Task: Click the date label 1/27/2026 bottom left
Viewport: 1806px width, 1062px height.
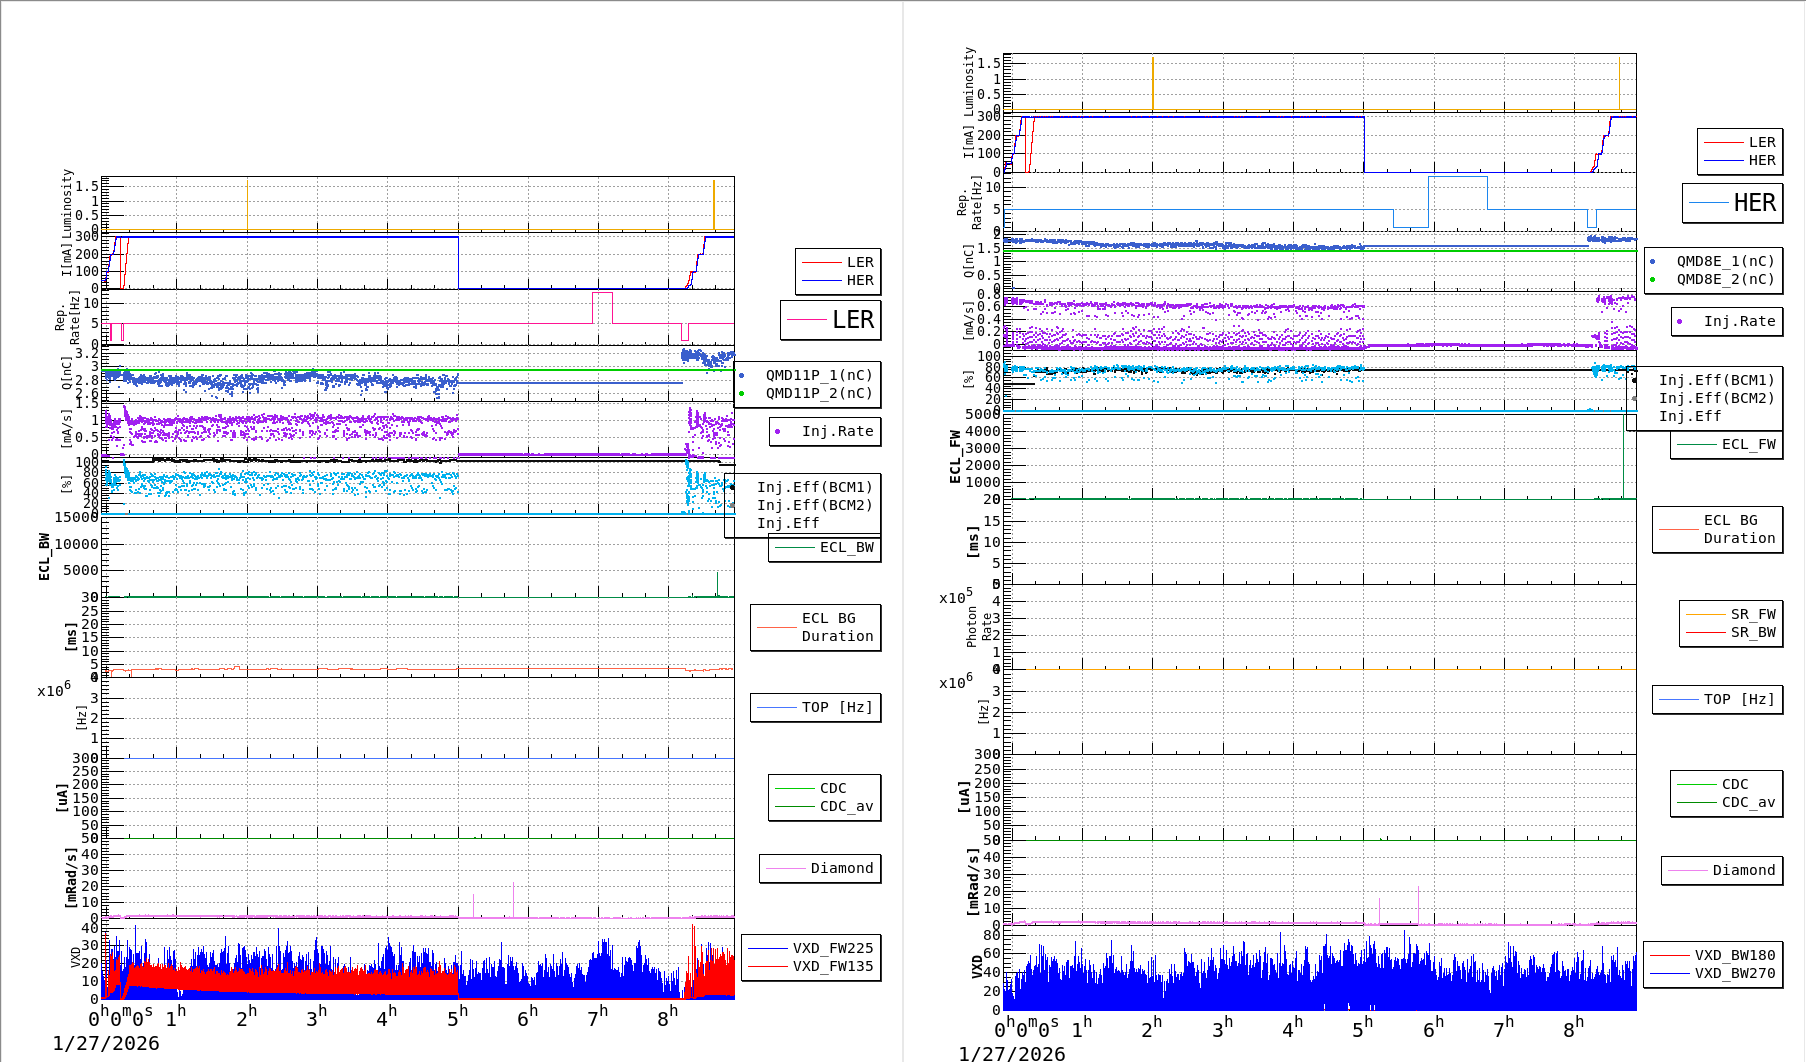Action: 105,1042
